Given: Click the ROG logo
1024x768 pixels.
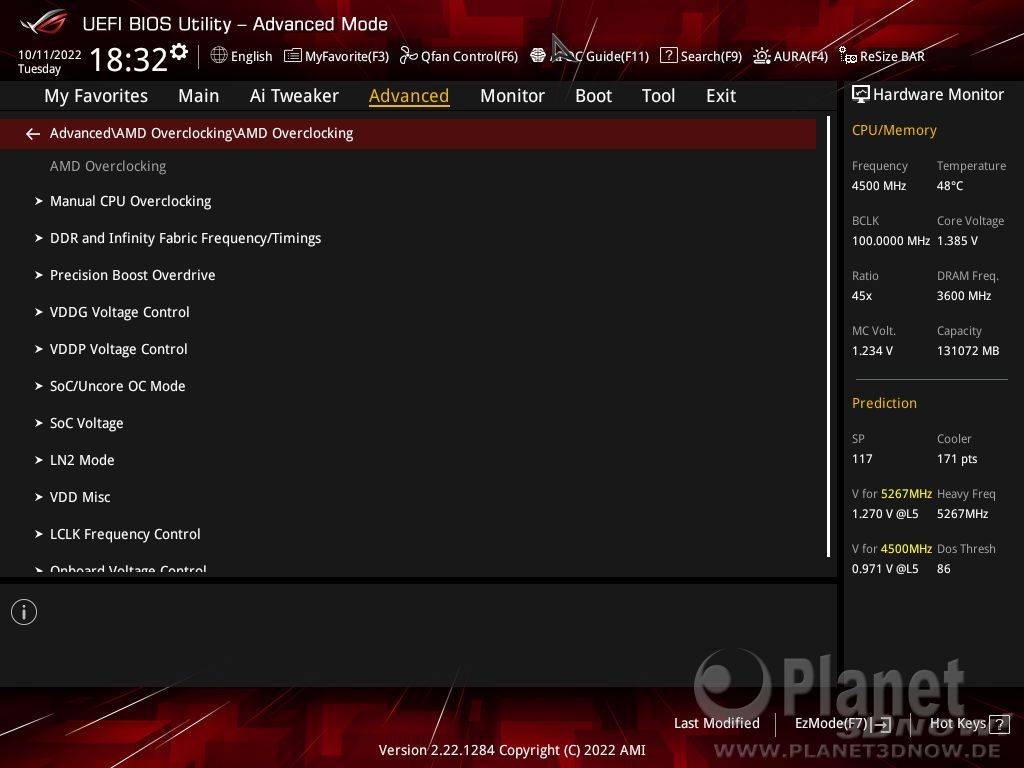Looking at the screenshot, I should pos(44,22).
